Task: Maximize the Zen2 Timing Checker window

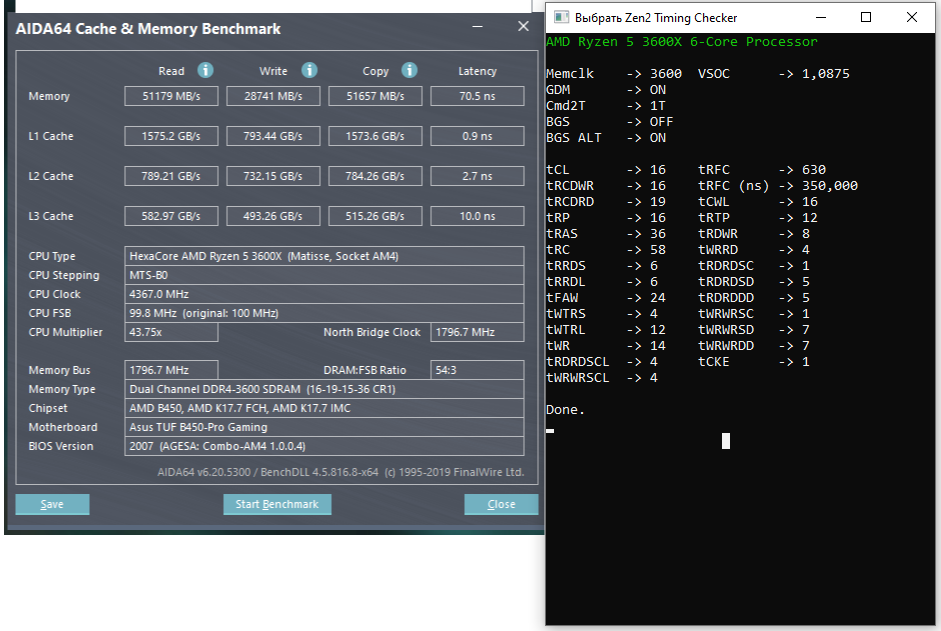Action: (x=865, y=17)
